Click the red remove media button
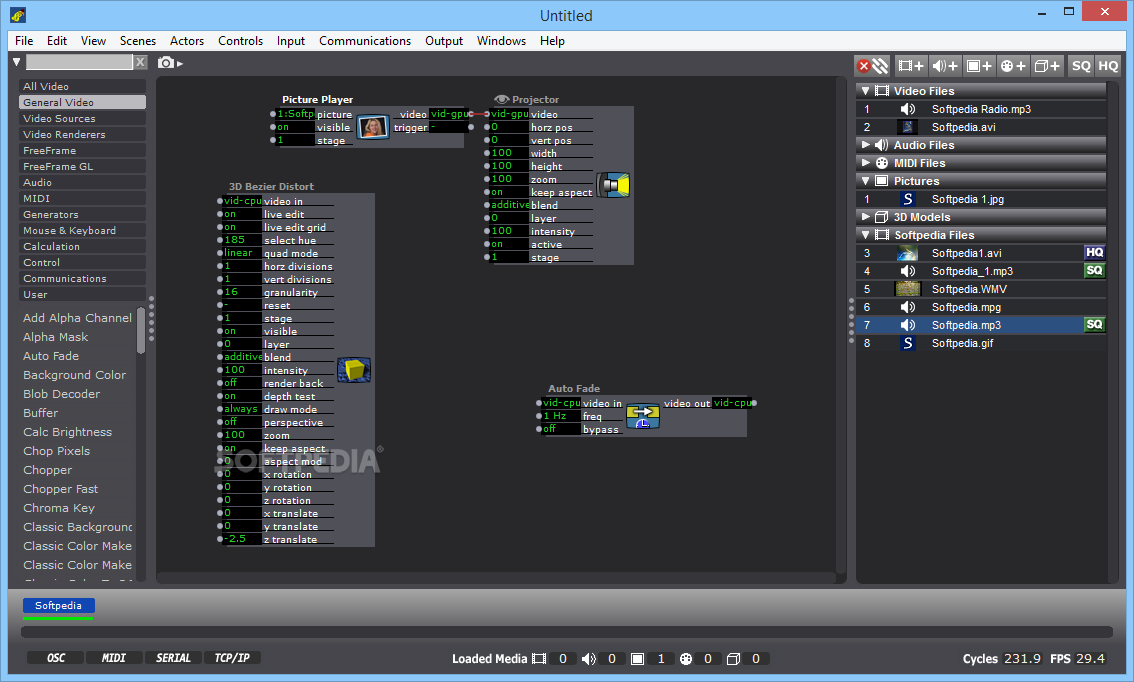This screenshot has height=682, width=1134. [x=864, y=66]
